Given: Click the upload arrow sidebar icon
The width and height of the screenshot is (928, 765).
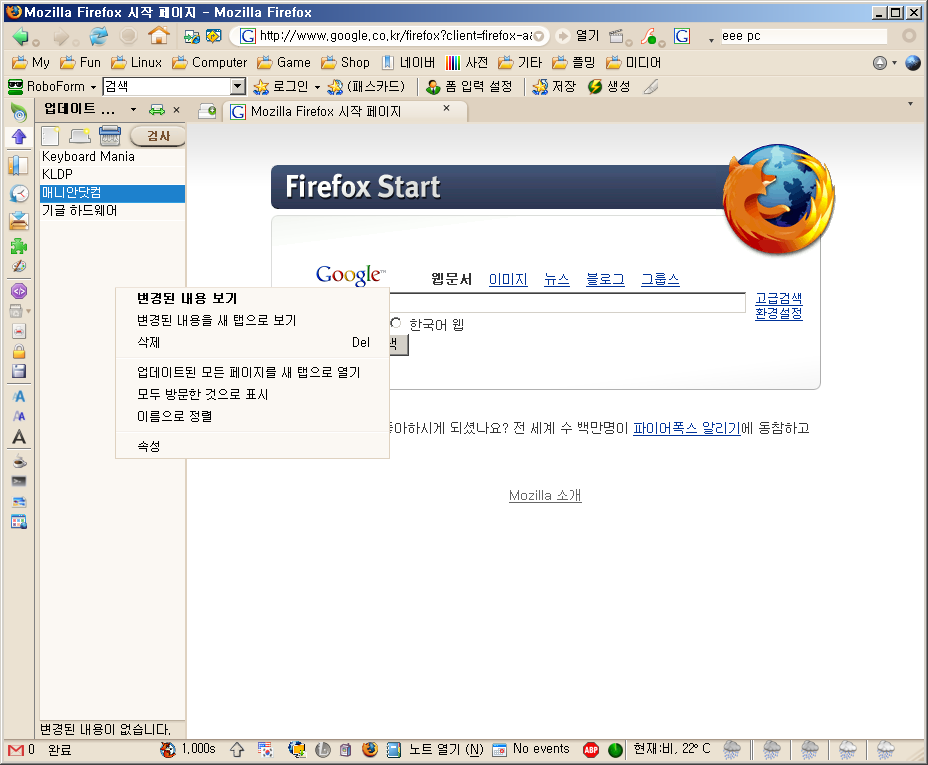Looking at the screenshot, I should click(19, 137).
